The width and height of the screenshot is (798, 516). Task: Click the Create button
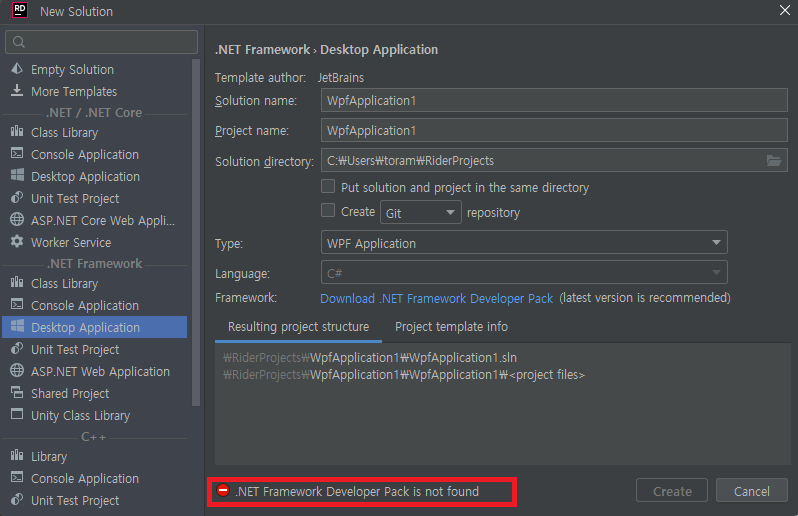672,491
